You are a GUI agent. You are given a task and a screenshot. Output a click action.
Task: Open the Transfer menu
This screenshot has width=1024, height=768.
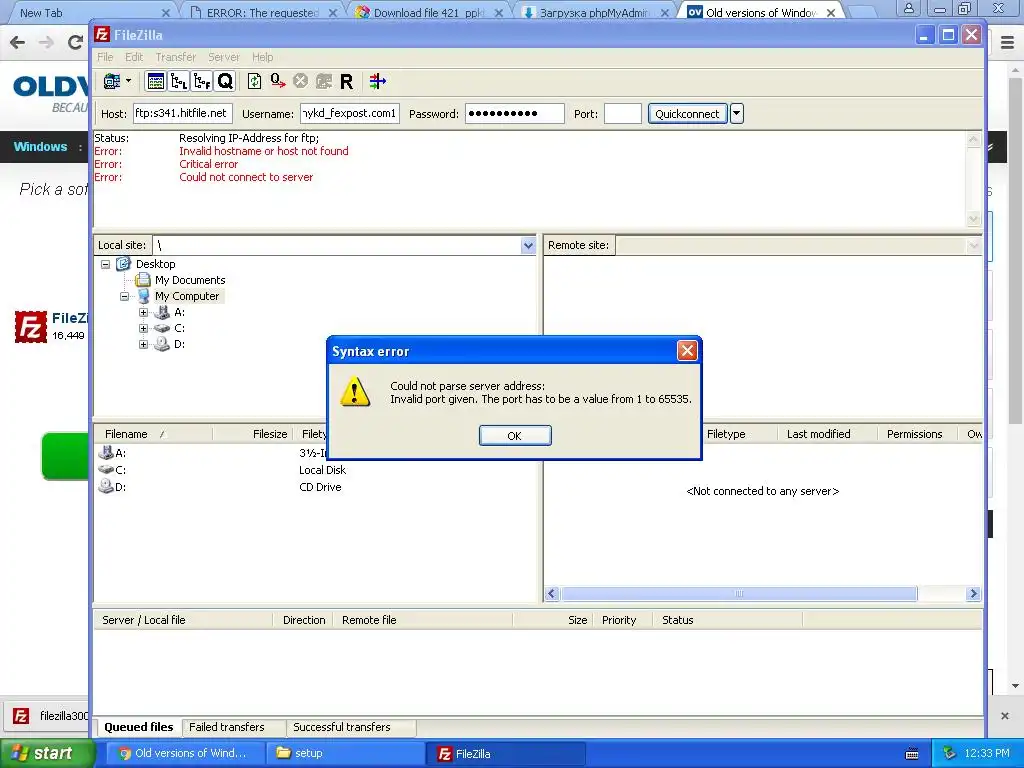(x=176, y=57)
